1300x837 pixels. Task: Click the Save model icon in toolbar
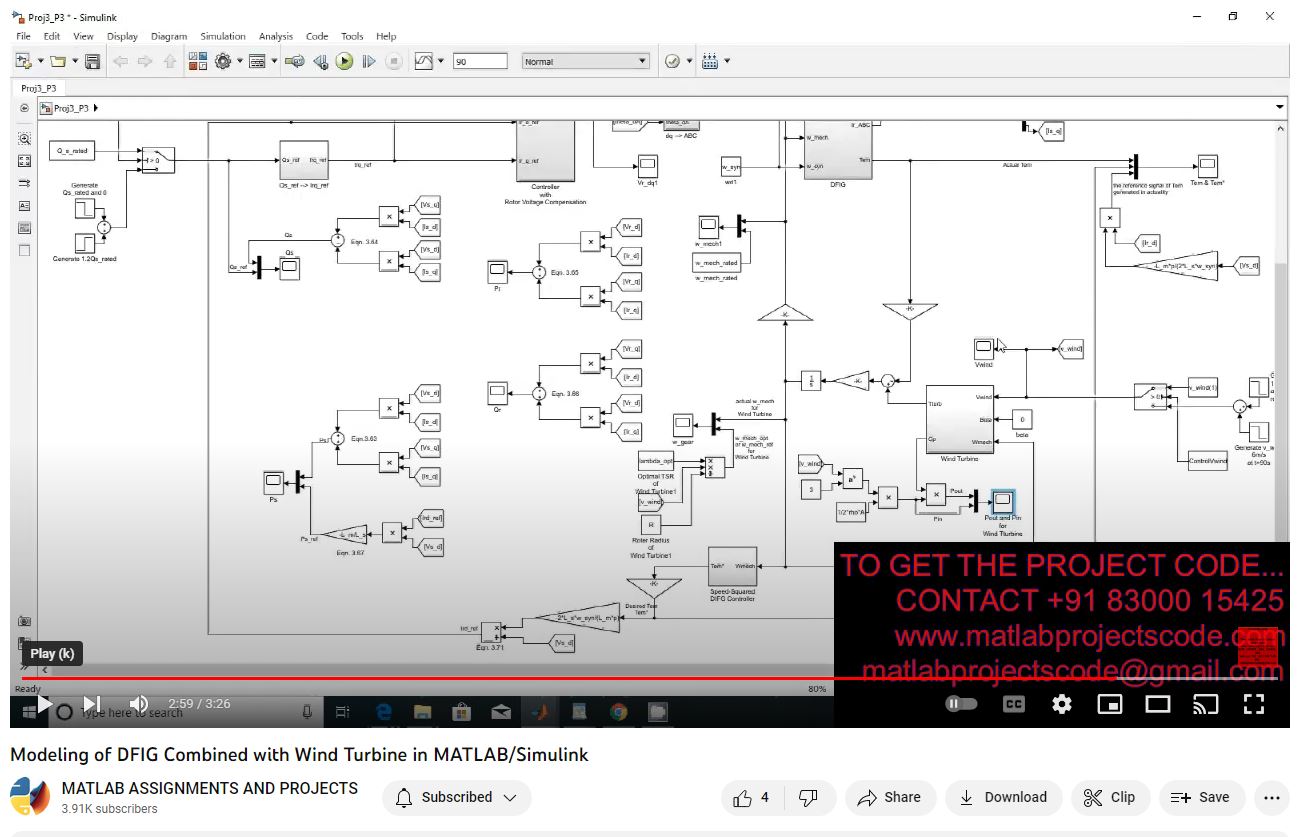[92, 62]
